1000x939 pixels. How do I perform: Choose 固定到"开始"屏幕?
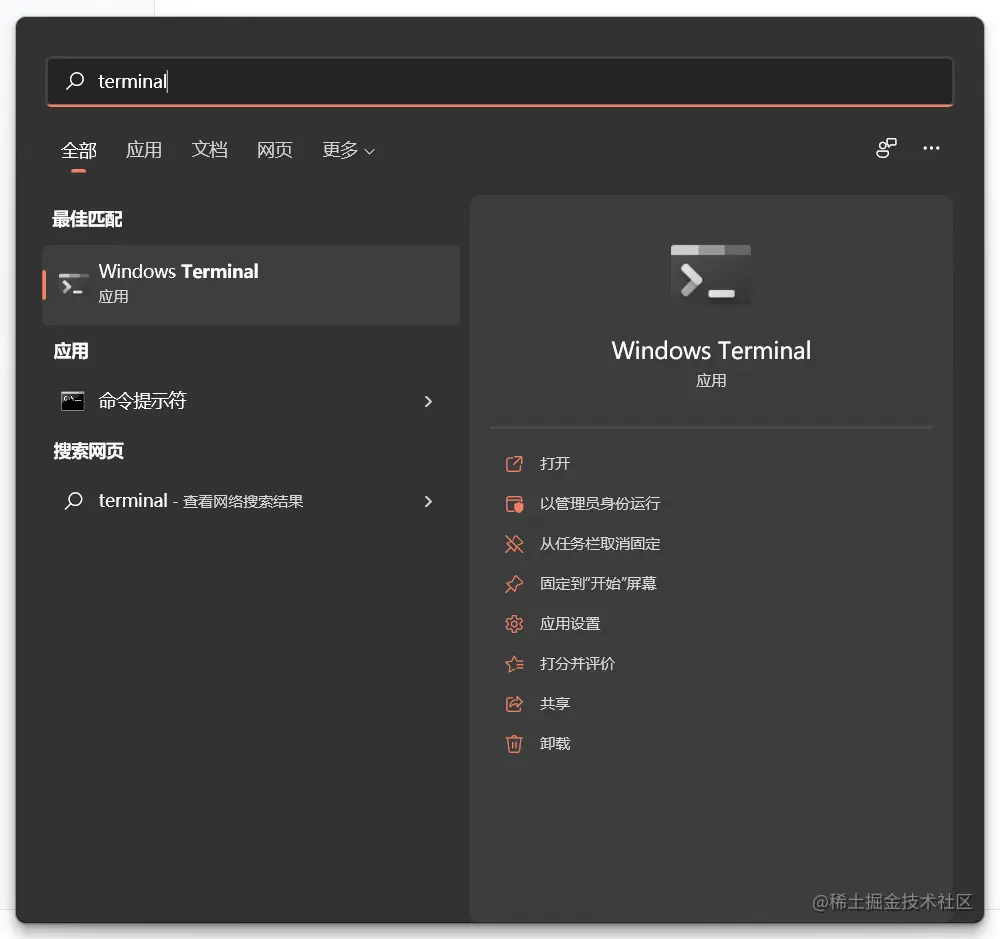[598, 584]
